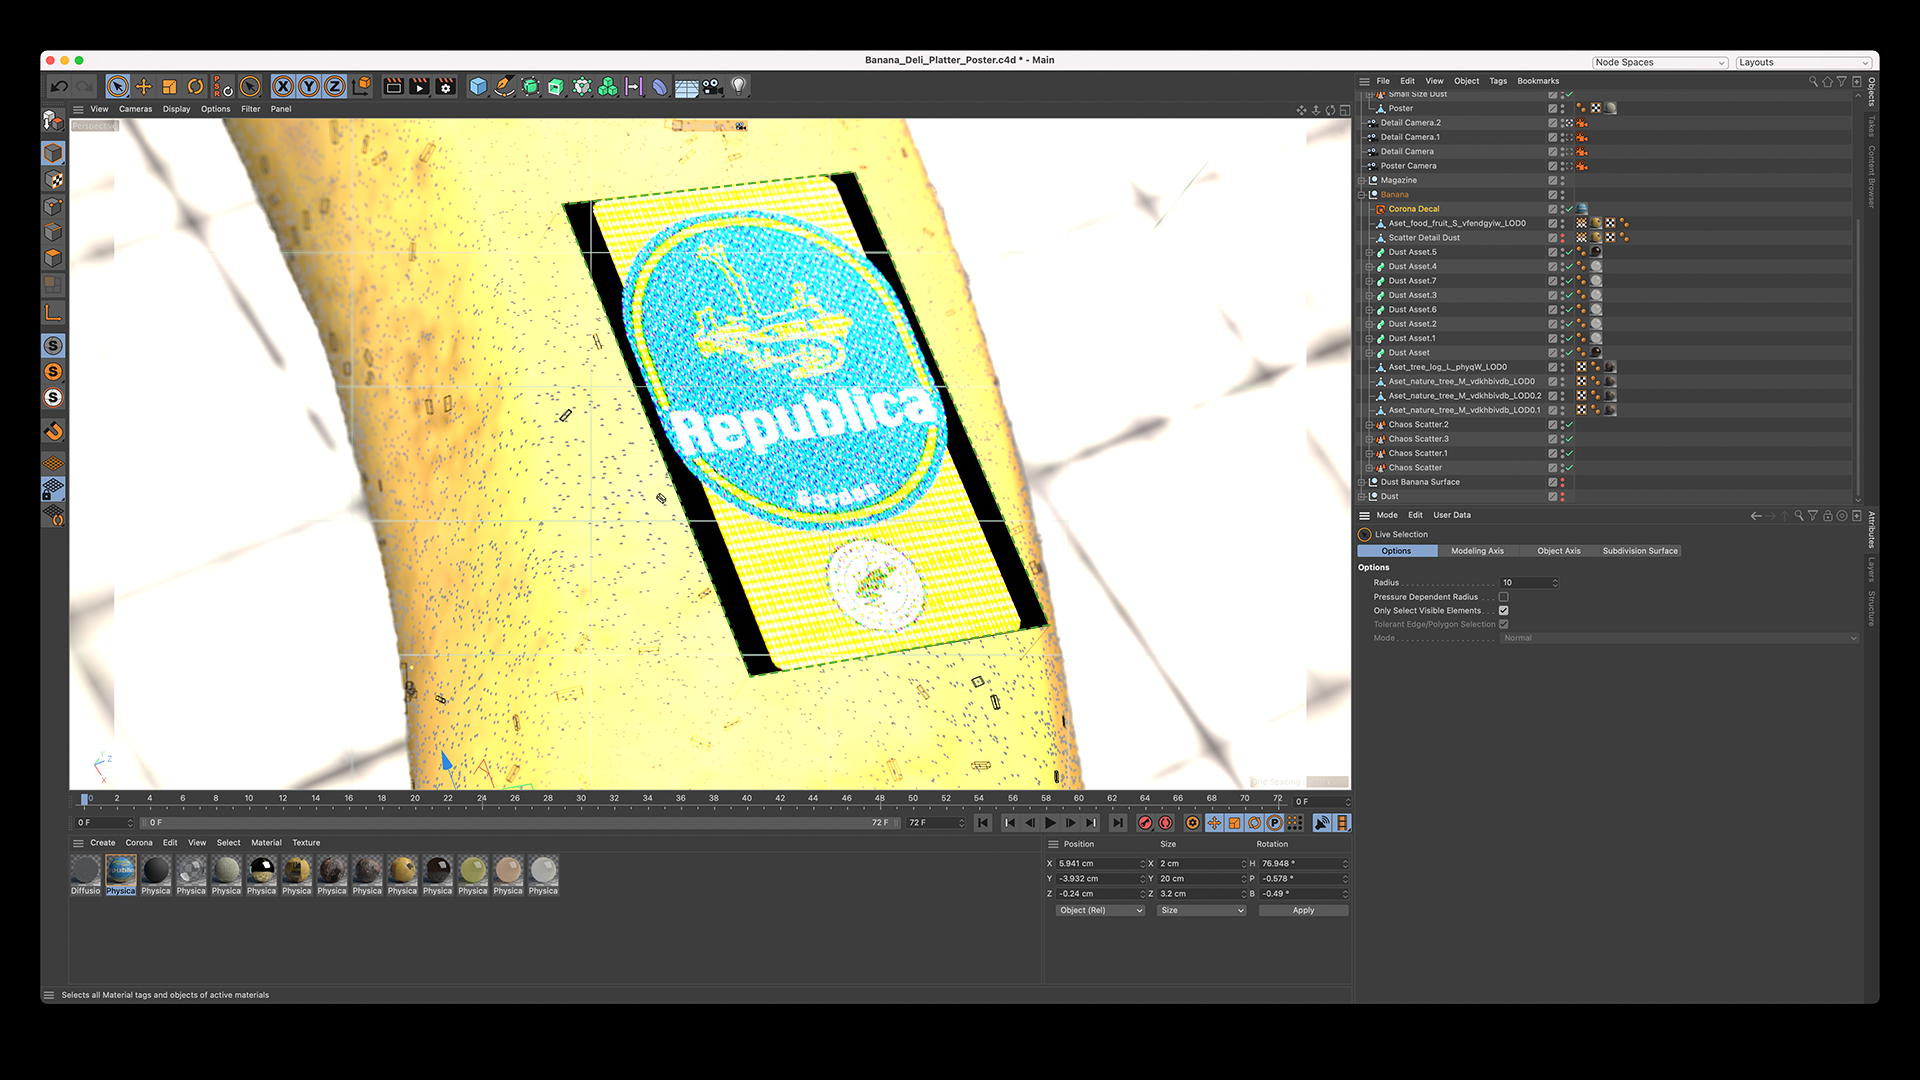
Task: Switch to Texture mode in left palette
Action: click(54, 180)
